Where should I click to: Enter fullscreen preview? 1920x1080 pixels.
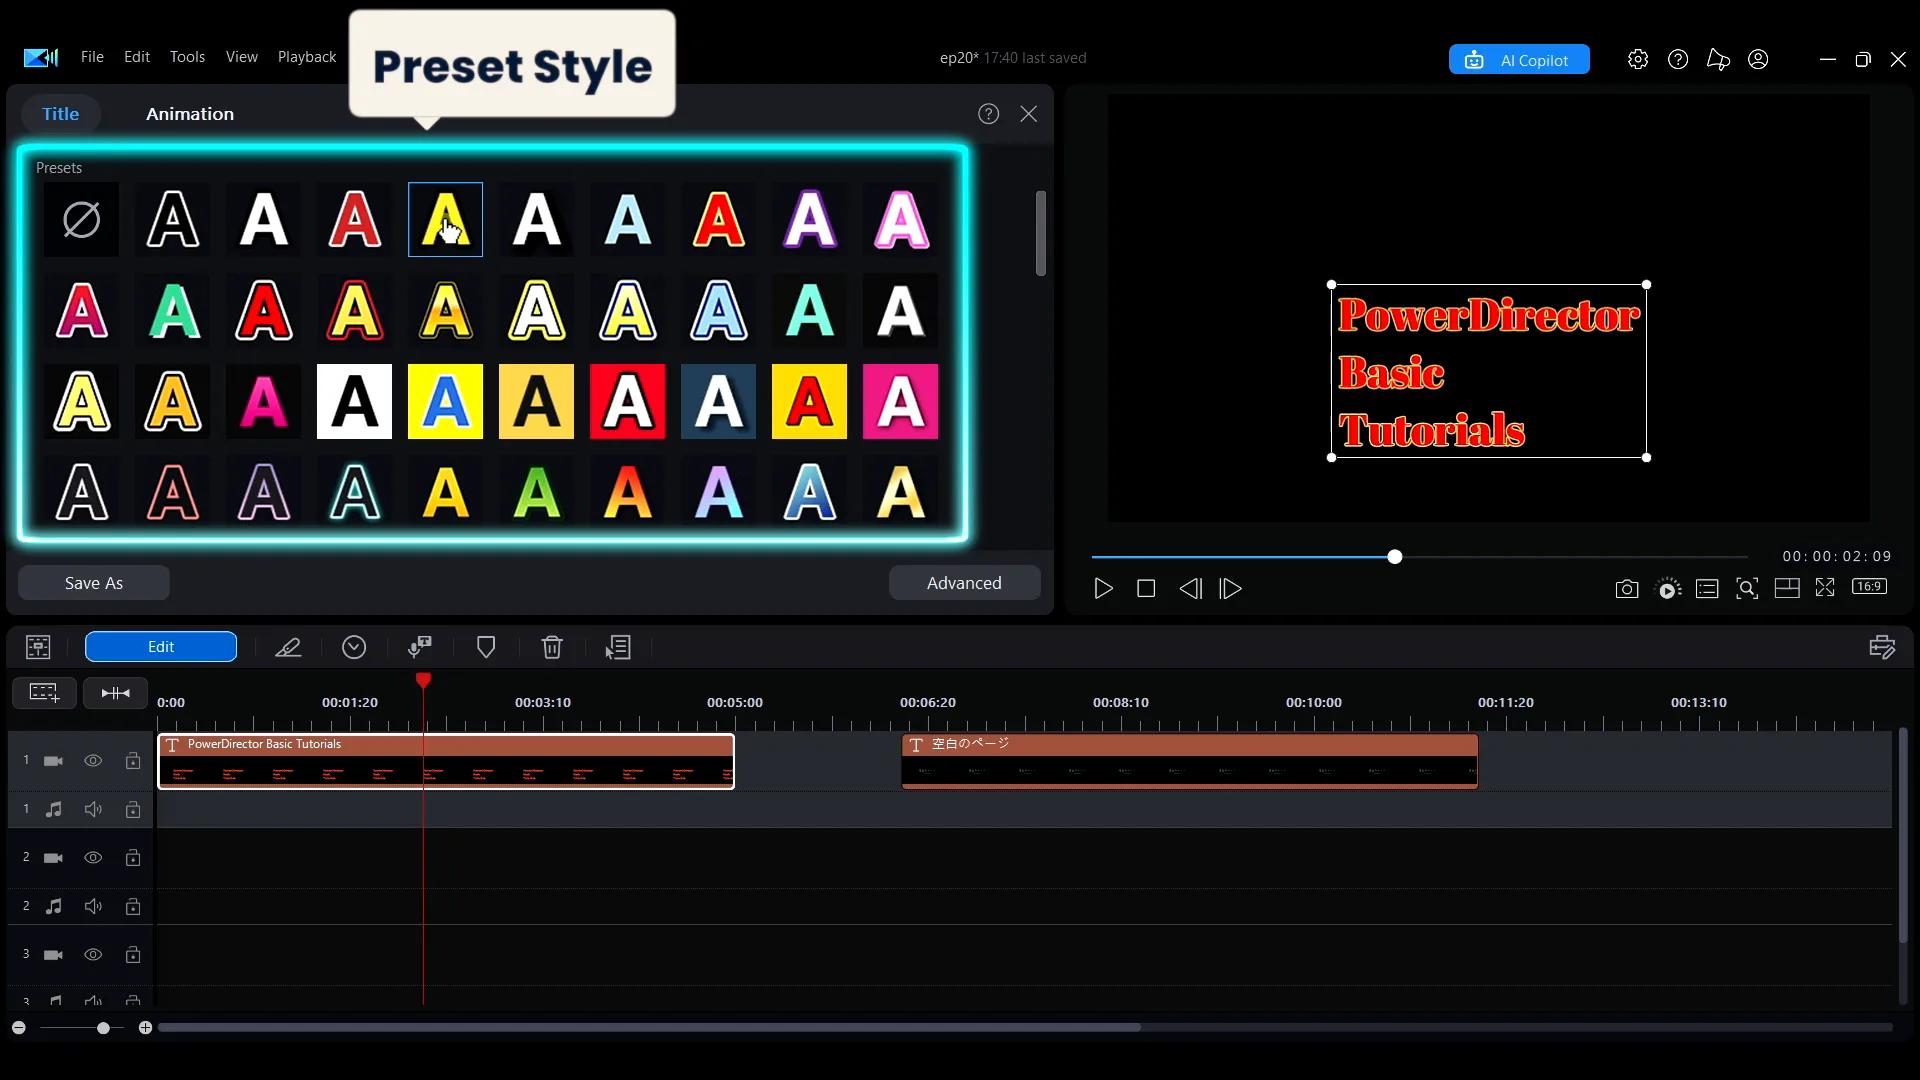click(x=1825, y=588)
